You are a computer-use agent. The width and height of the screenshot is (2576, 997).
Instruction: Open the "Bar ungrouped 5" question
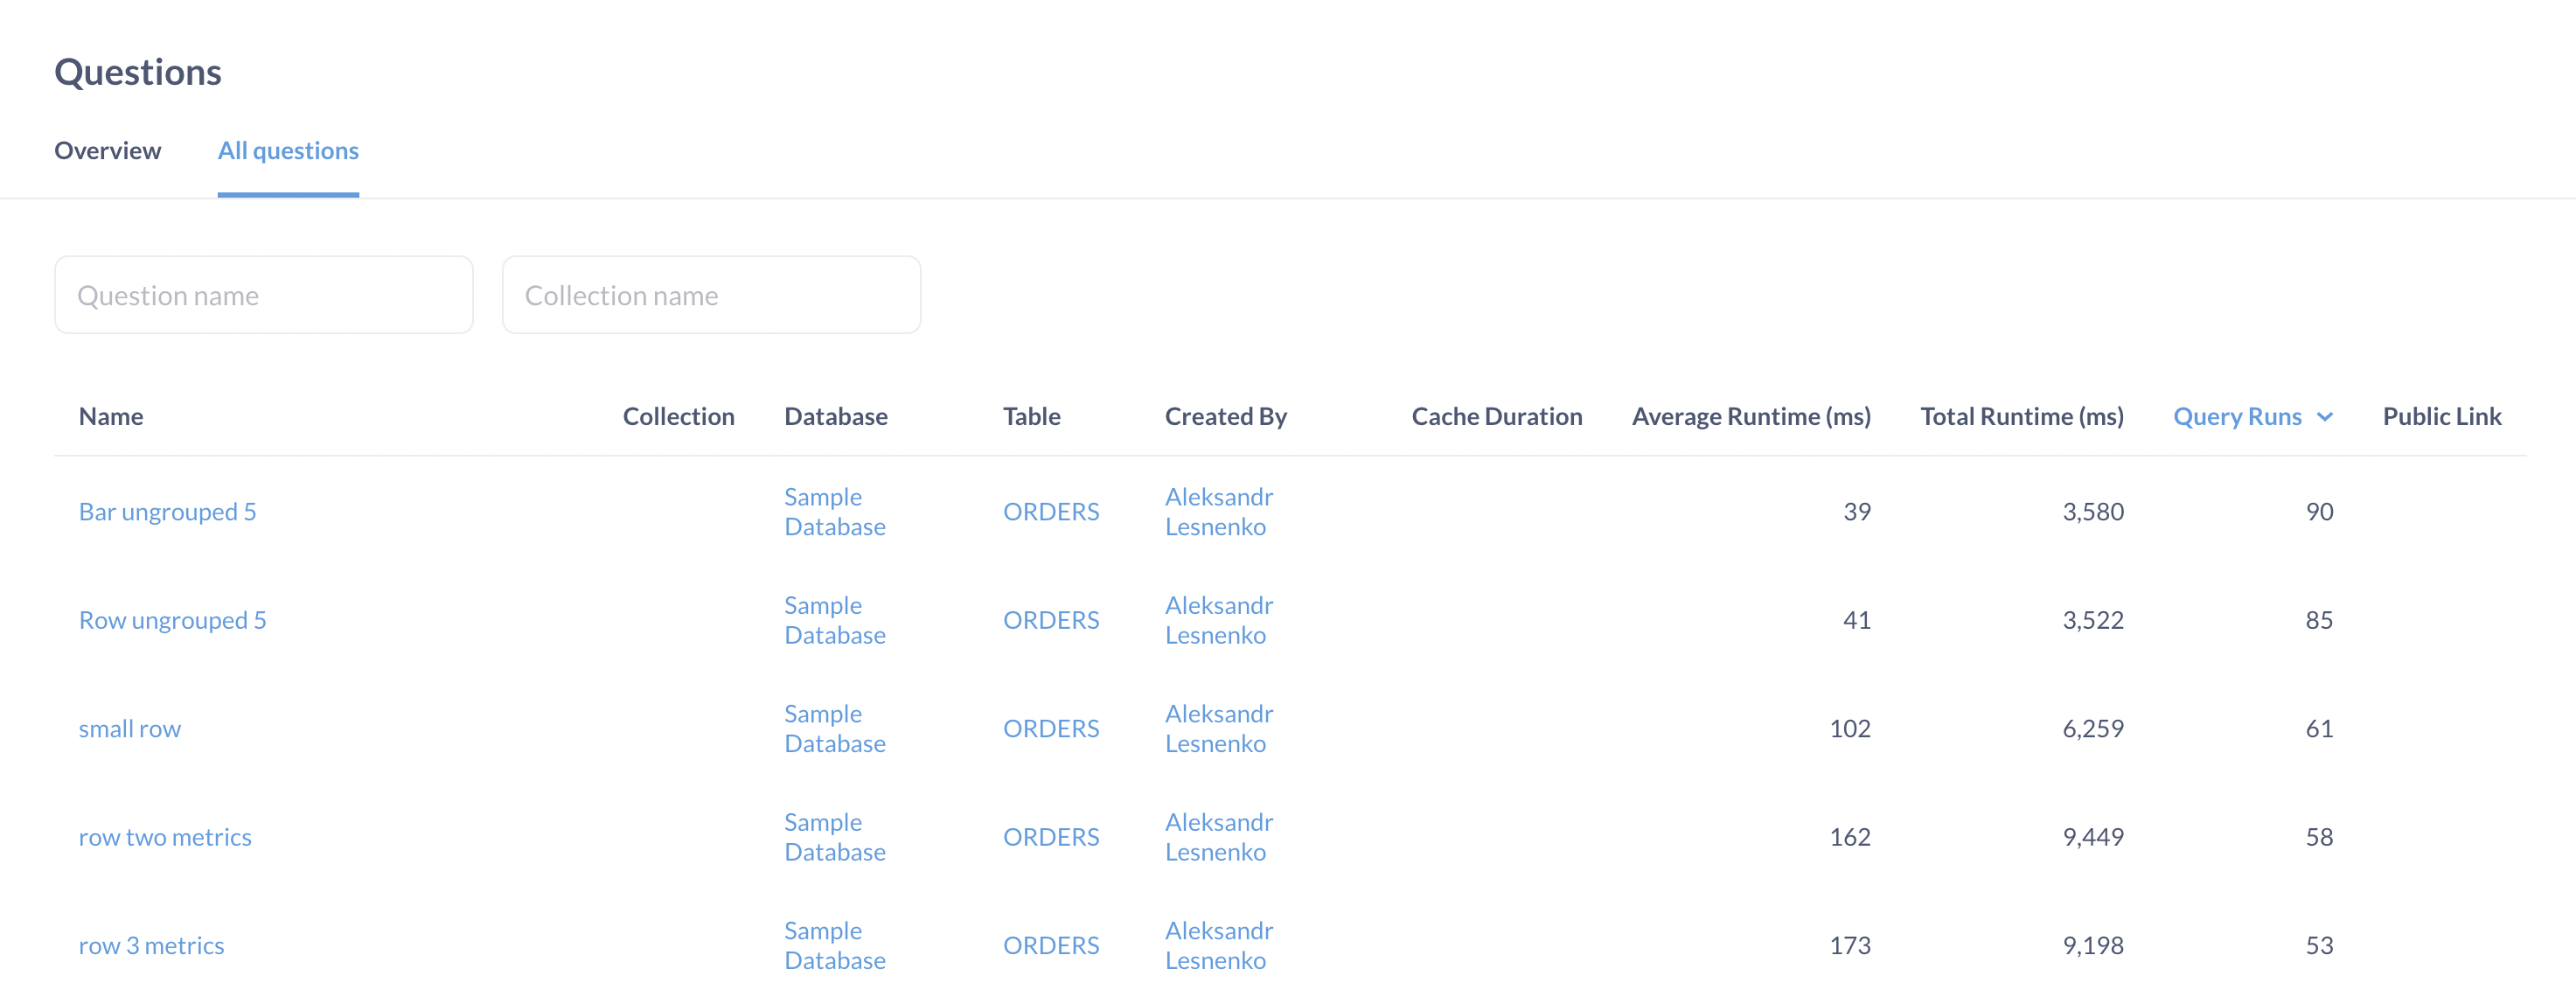167,511
